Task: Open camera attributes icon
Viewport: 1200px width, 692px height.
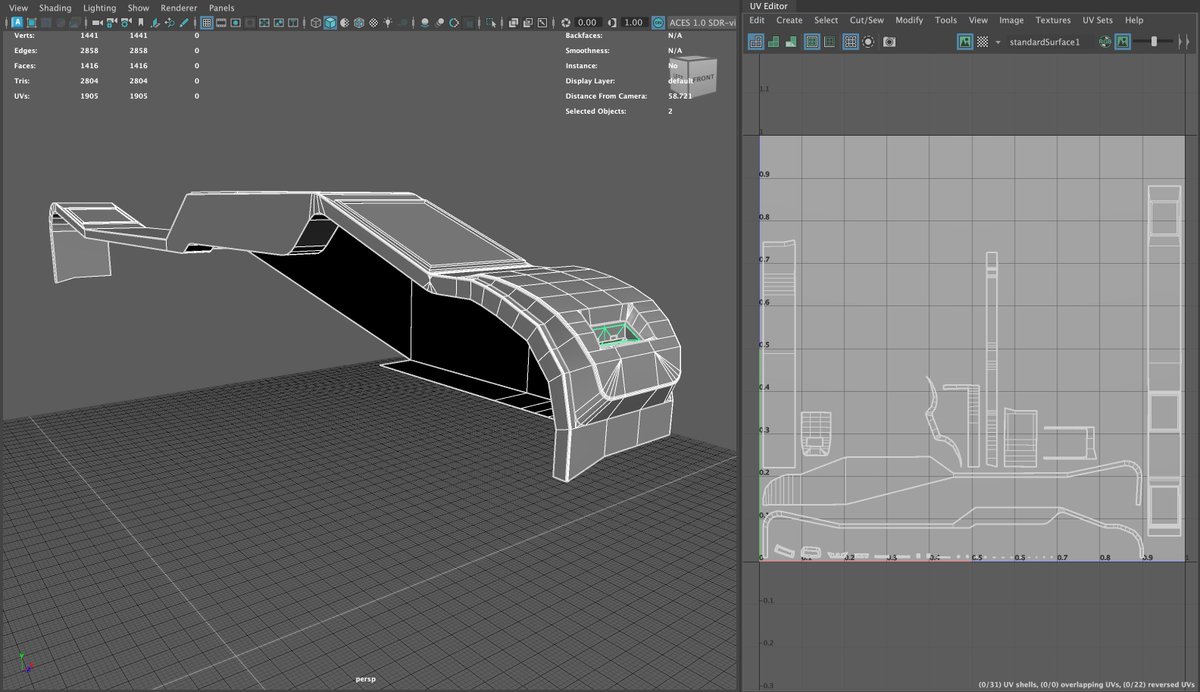Action: 126,22
